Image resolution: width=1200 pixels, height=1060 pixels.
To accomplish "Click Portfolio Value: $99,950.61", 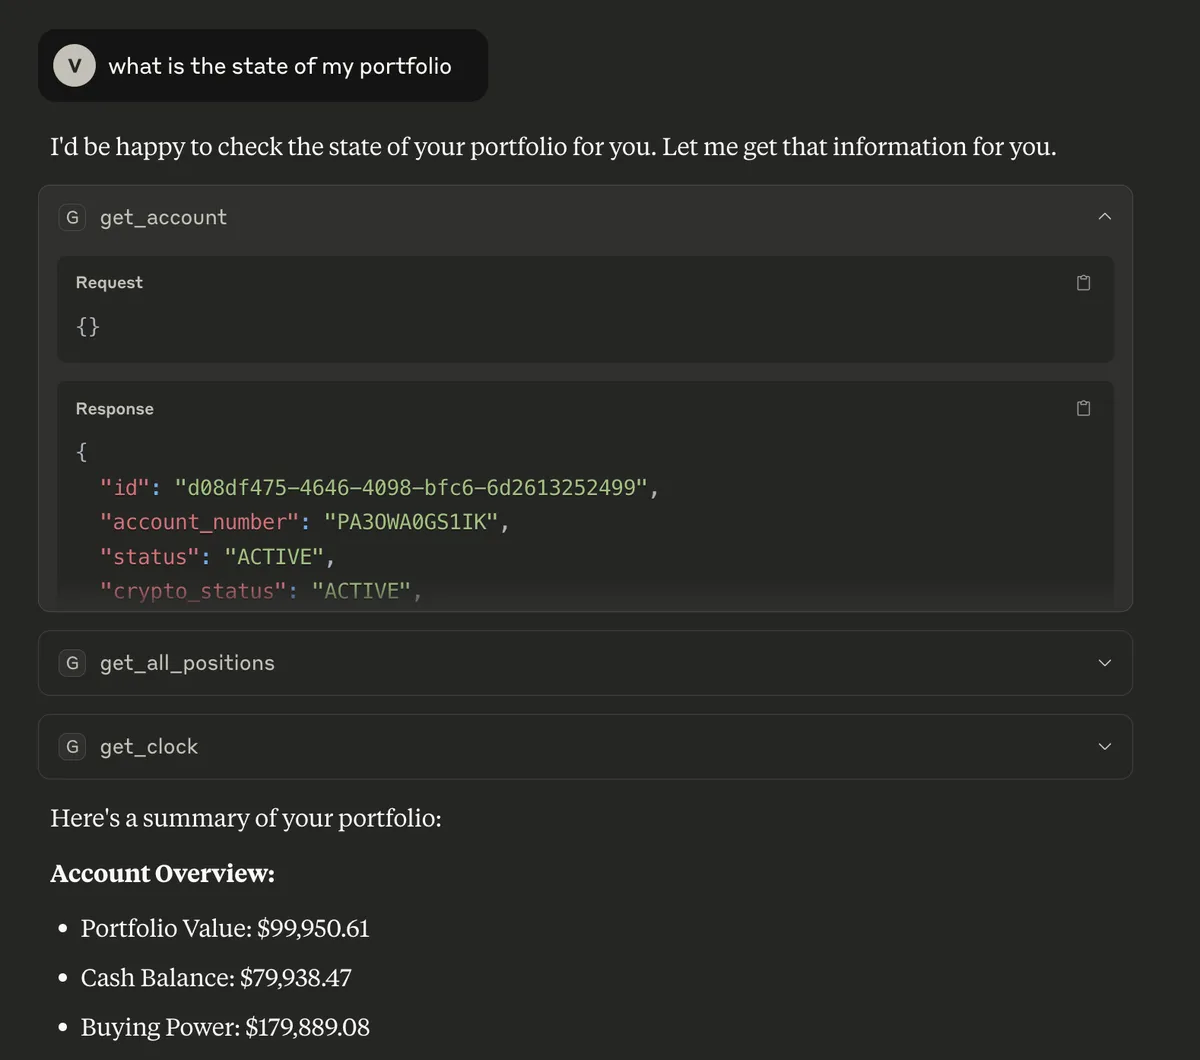I will click(225, 929).
